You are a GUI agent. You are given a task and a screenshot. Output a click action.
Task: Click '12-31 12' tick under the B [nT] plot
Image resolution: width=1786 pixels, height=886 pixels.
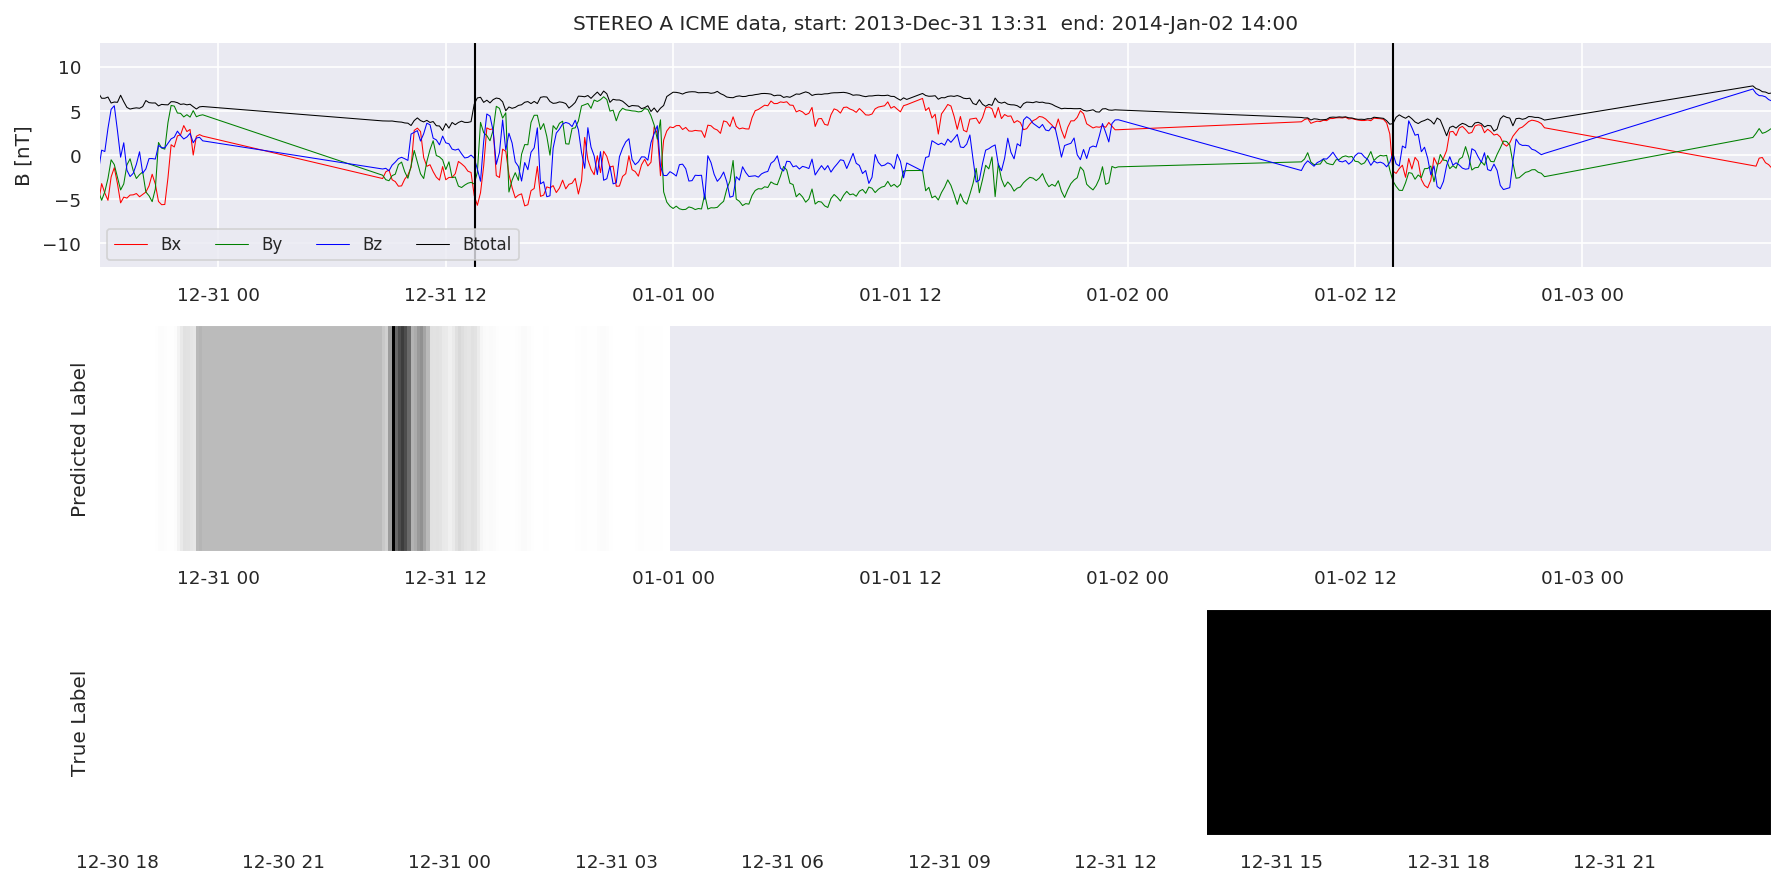[445, 295]
